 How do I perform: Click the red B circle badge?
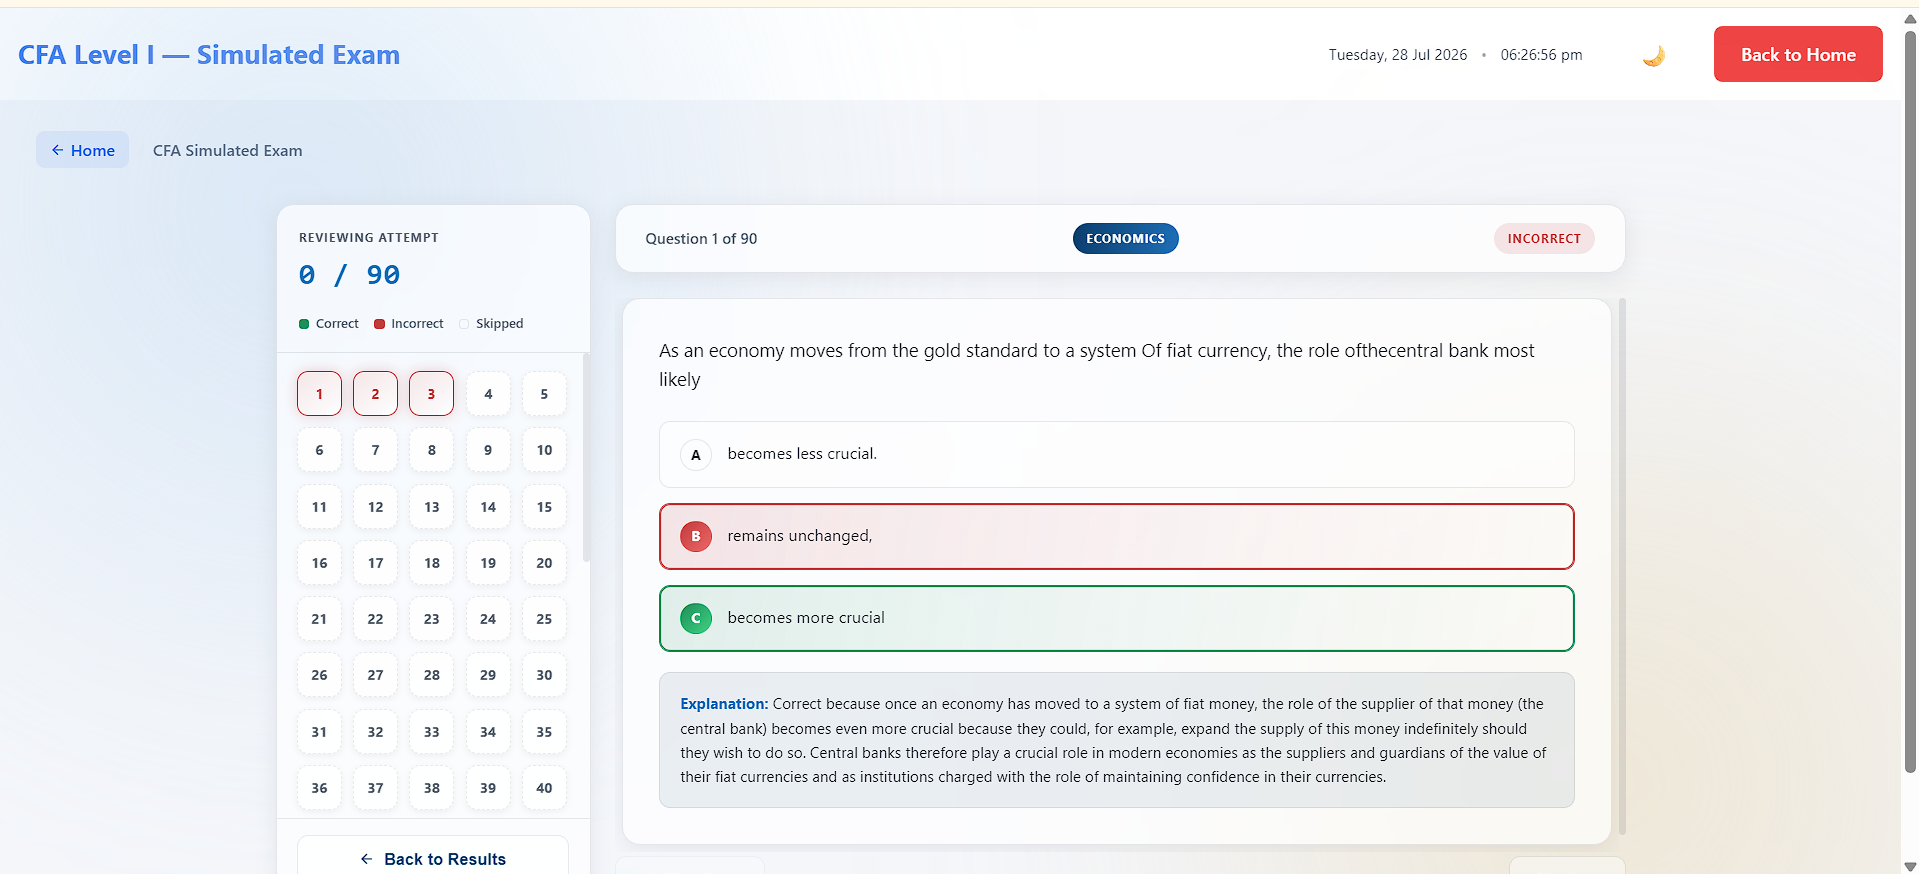point(696,536)
